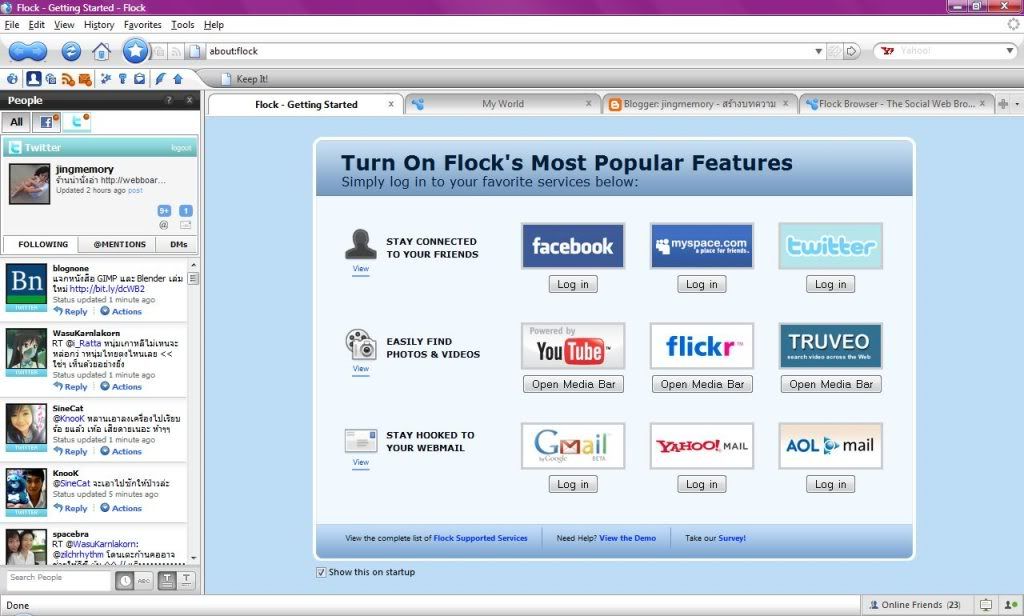Image resolution: width=1024 pixels, height=616 pixels.
Task: Show All accounts in People sidebar
Action: pos(16,122)
